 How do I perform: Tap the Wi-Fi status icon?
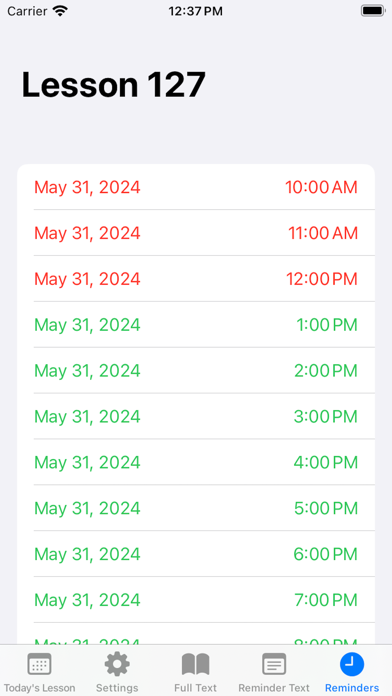coord(59,11)
